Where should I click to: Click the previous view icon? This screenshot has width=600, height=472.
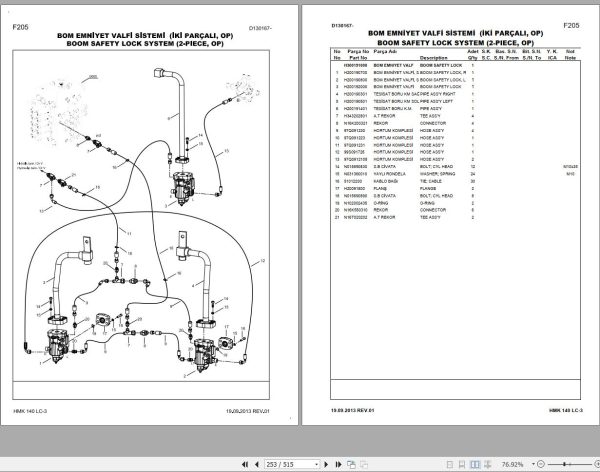pyautogui.click(x=351, y=464)
